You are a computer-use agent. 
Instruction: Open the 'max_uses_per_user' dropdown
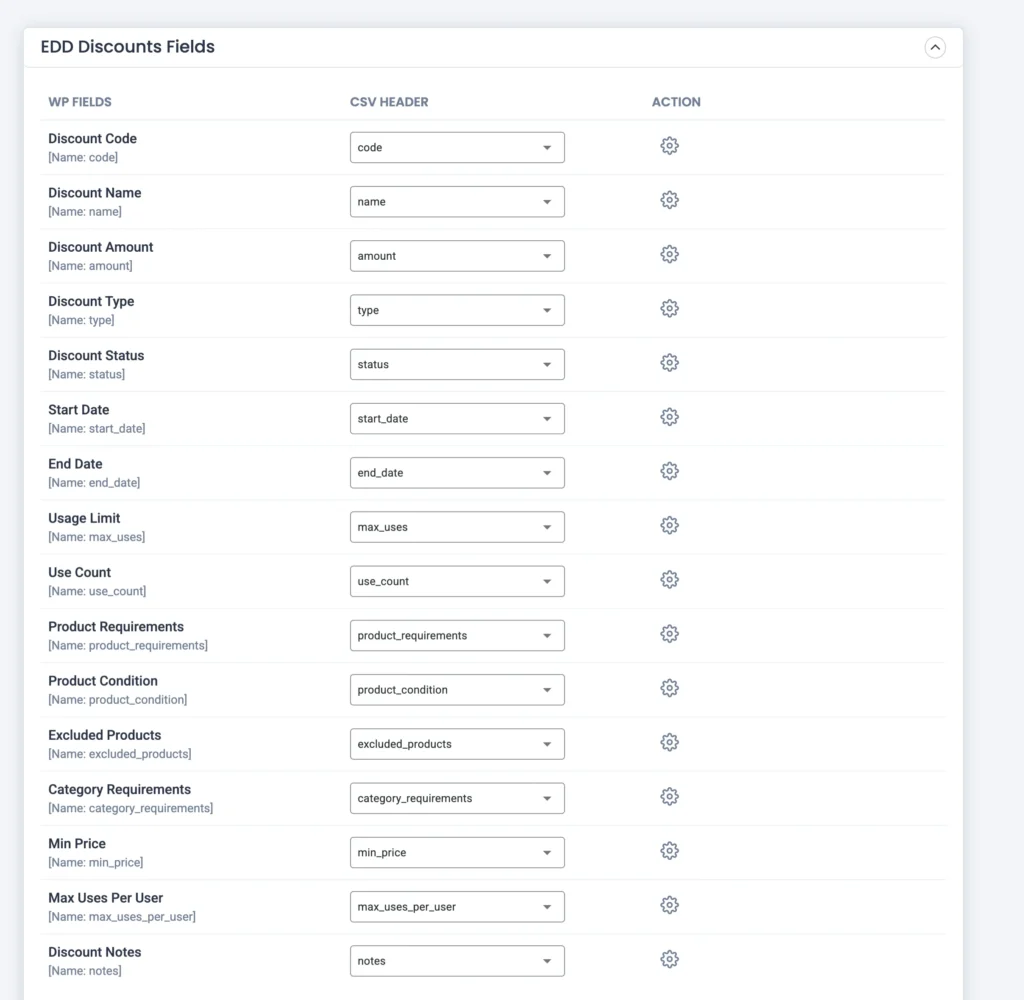457,907
